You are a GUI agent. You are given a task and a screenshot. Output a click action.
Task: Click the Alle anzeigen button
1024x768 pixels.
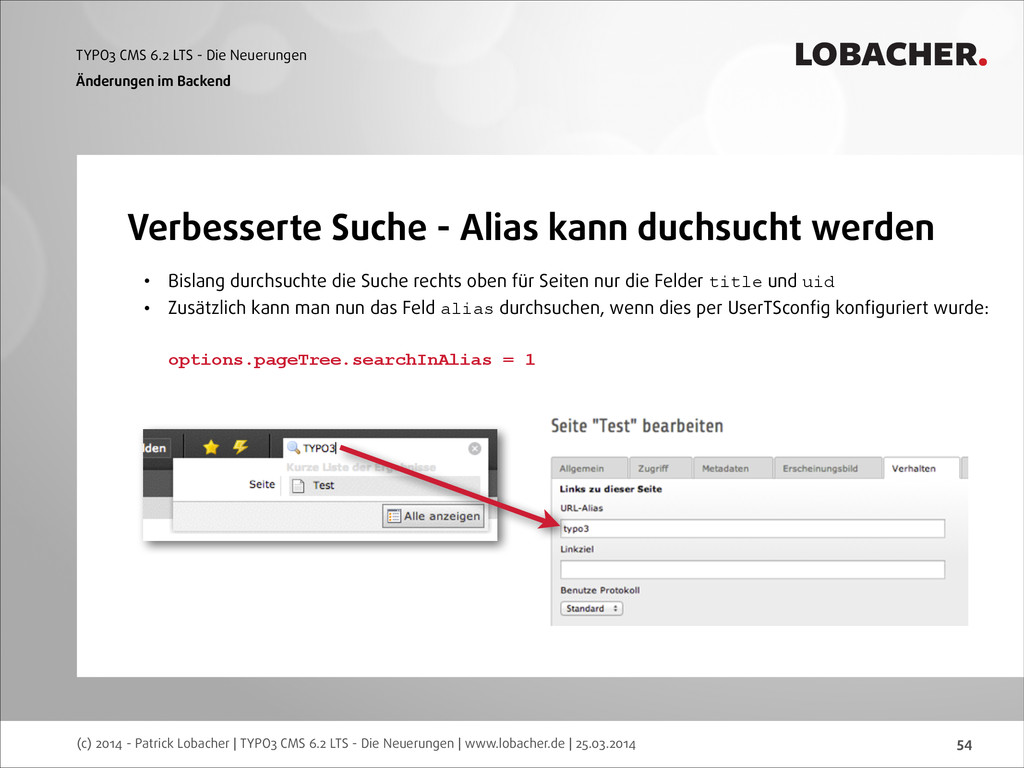pos(433,516)
